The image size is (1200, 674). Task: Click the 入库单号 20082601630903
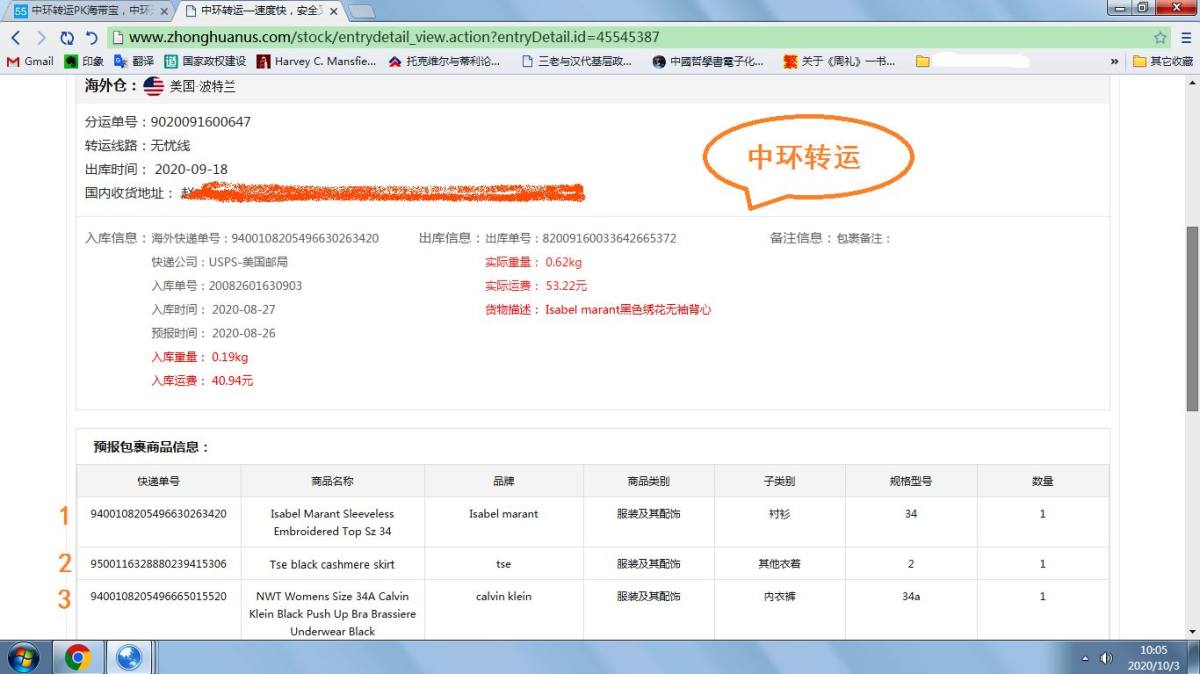click(227, 286)
